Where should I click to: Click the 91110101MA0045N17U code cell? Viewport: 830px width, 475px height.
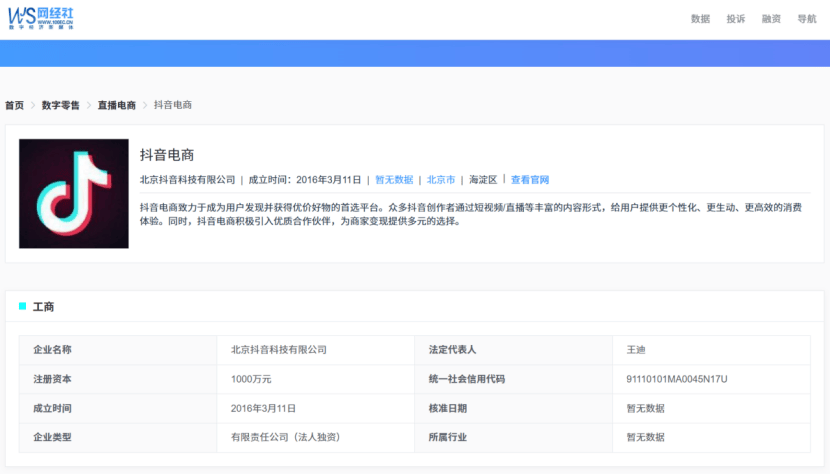point(711,379)
